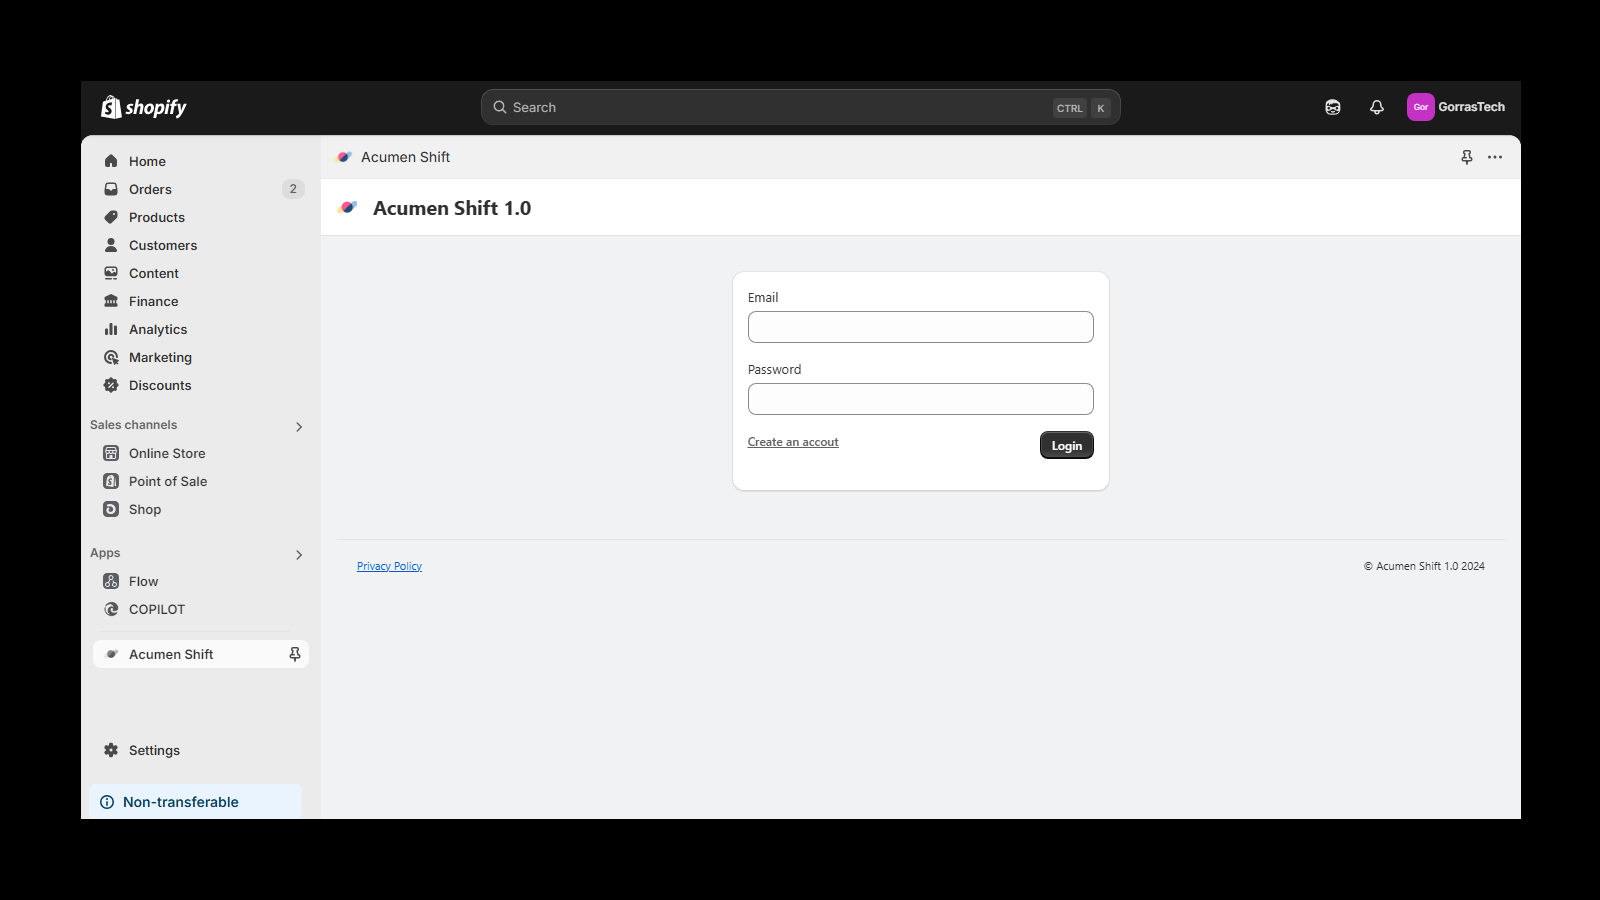Click the search magnifier icon
1600x900 pixels.
click(x=500, y=107)
